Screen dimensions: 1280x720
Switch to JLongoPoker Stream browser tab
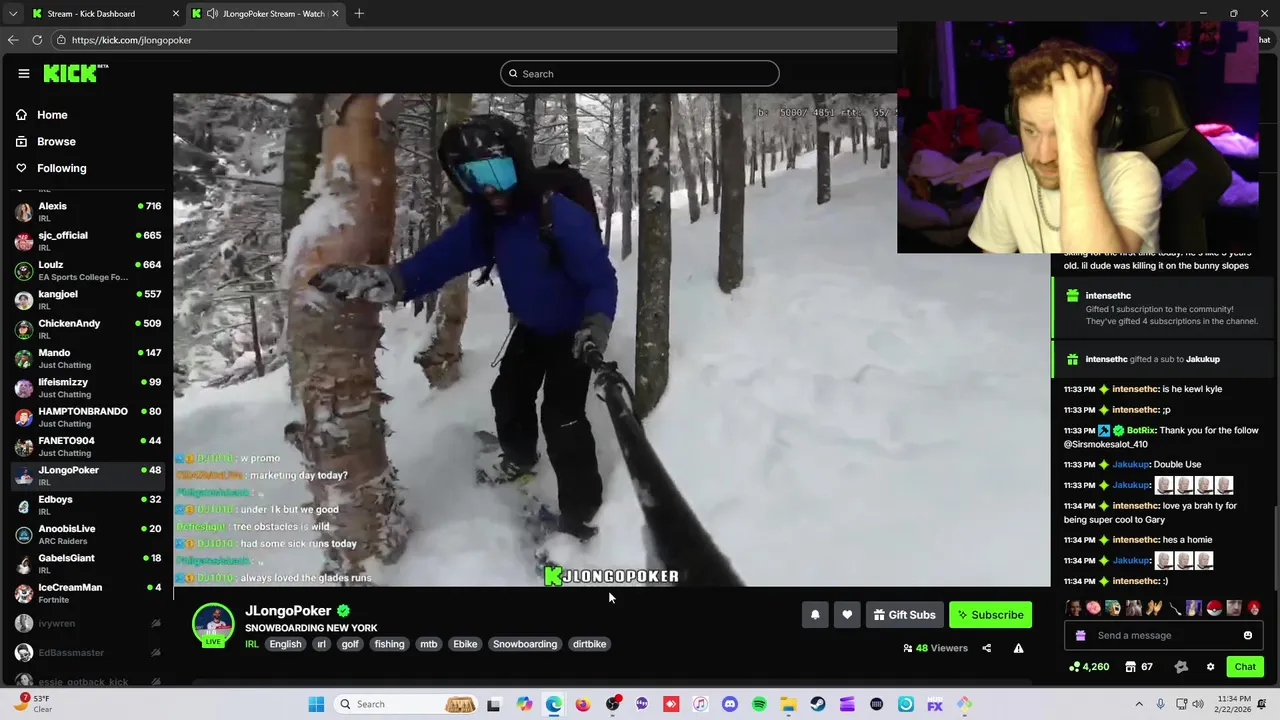click(x=264, y=14)
